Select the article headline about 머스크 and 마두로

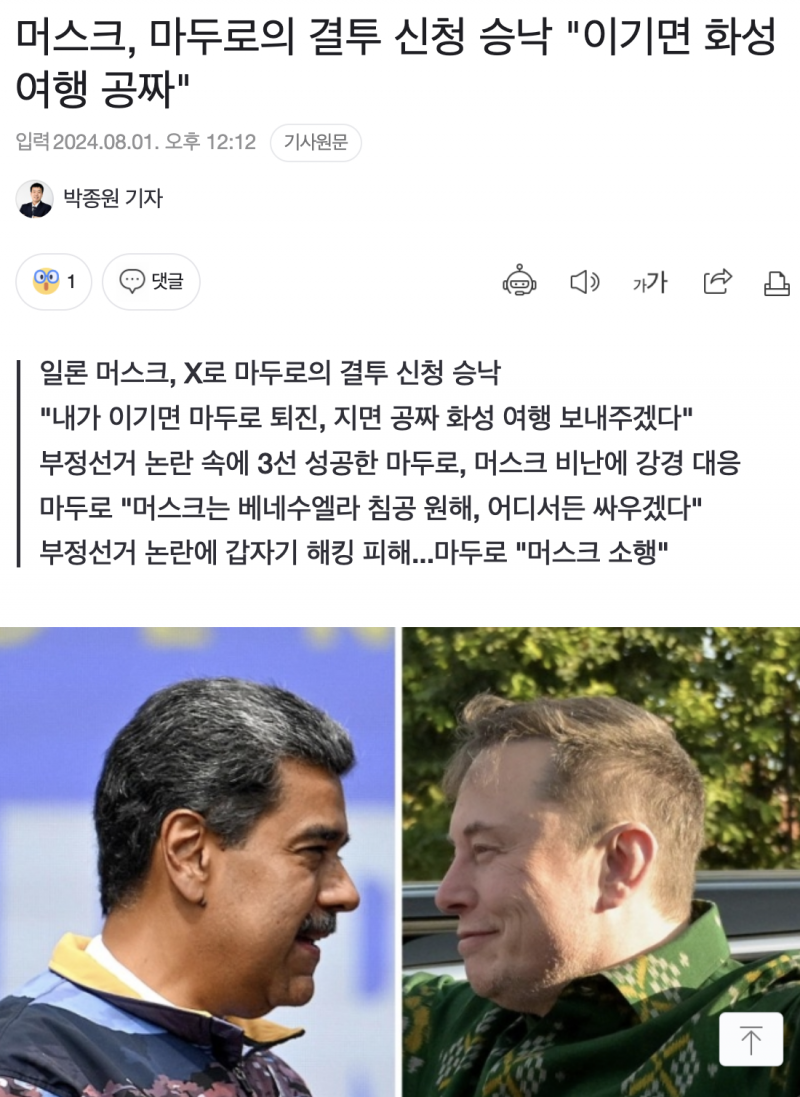tap(396, 64)
